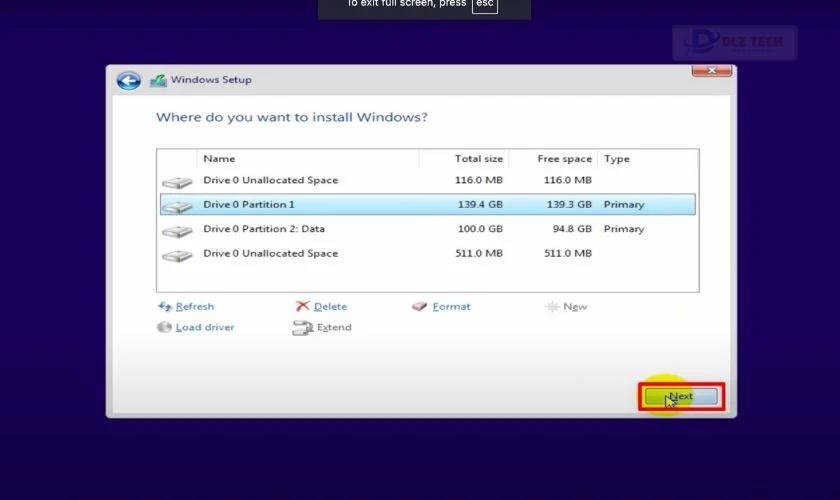840x500 pixels.
Task: Proceed with the Next button
Action: point(681,397)
